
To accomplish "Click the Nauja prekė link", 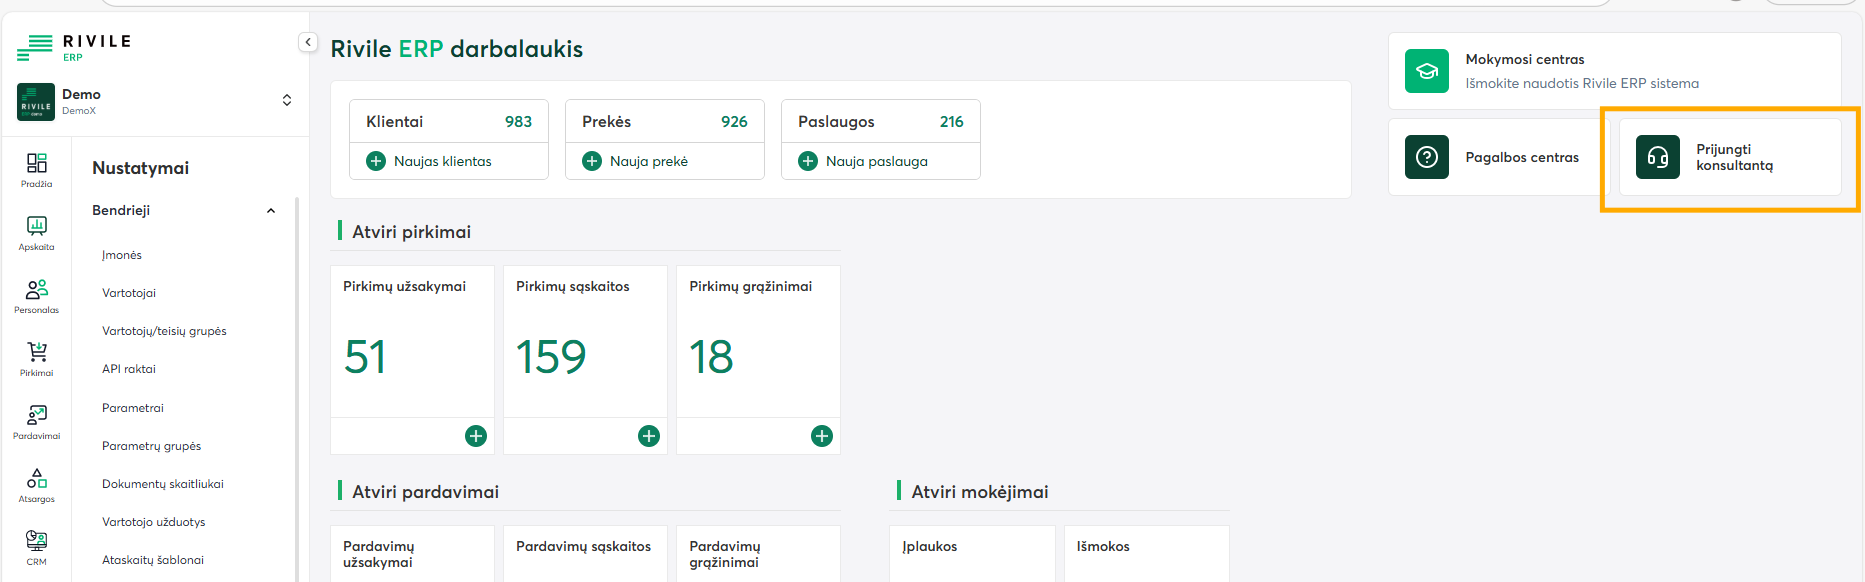I will click(649, 161).
